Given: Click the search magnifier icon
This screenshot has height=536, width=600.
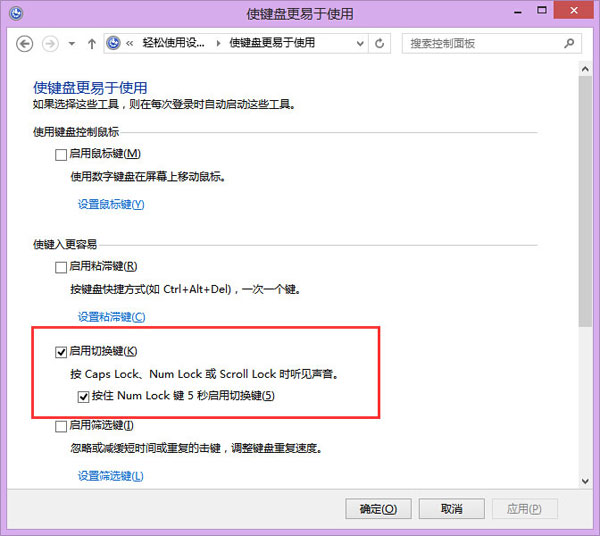Looking at the screenshot, I should (x=569, y=44).
